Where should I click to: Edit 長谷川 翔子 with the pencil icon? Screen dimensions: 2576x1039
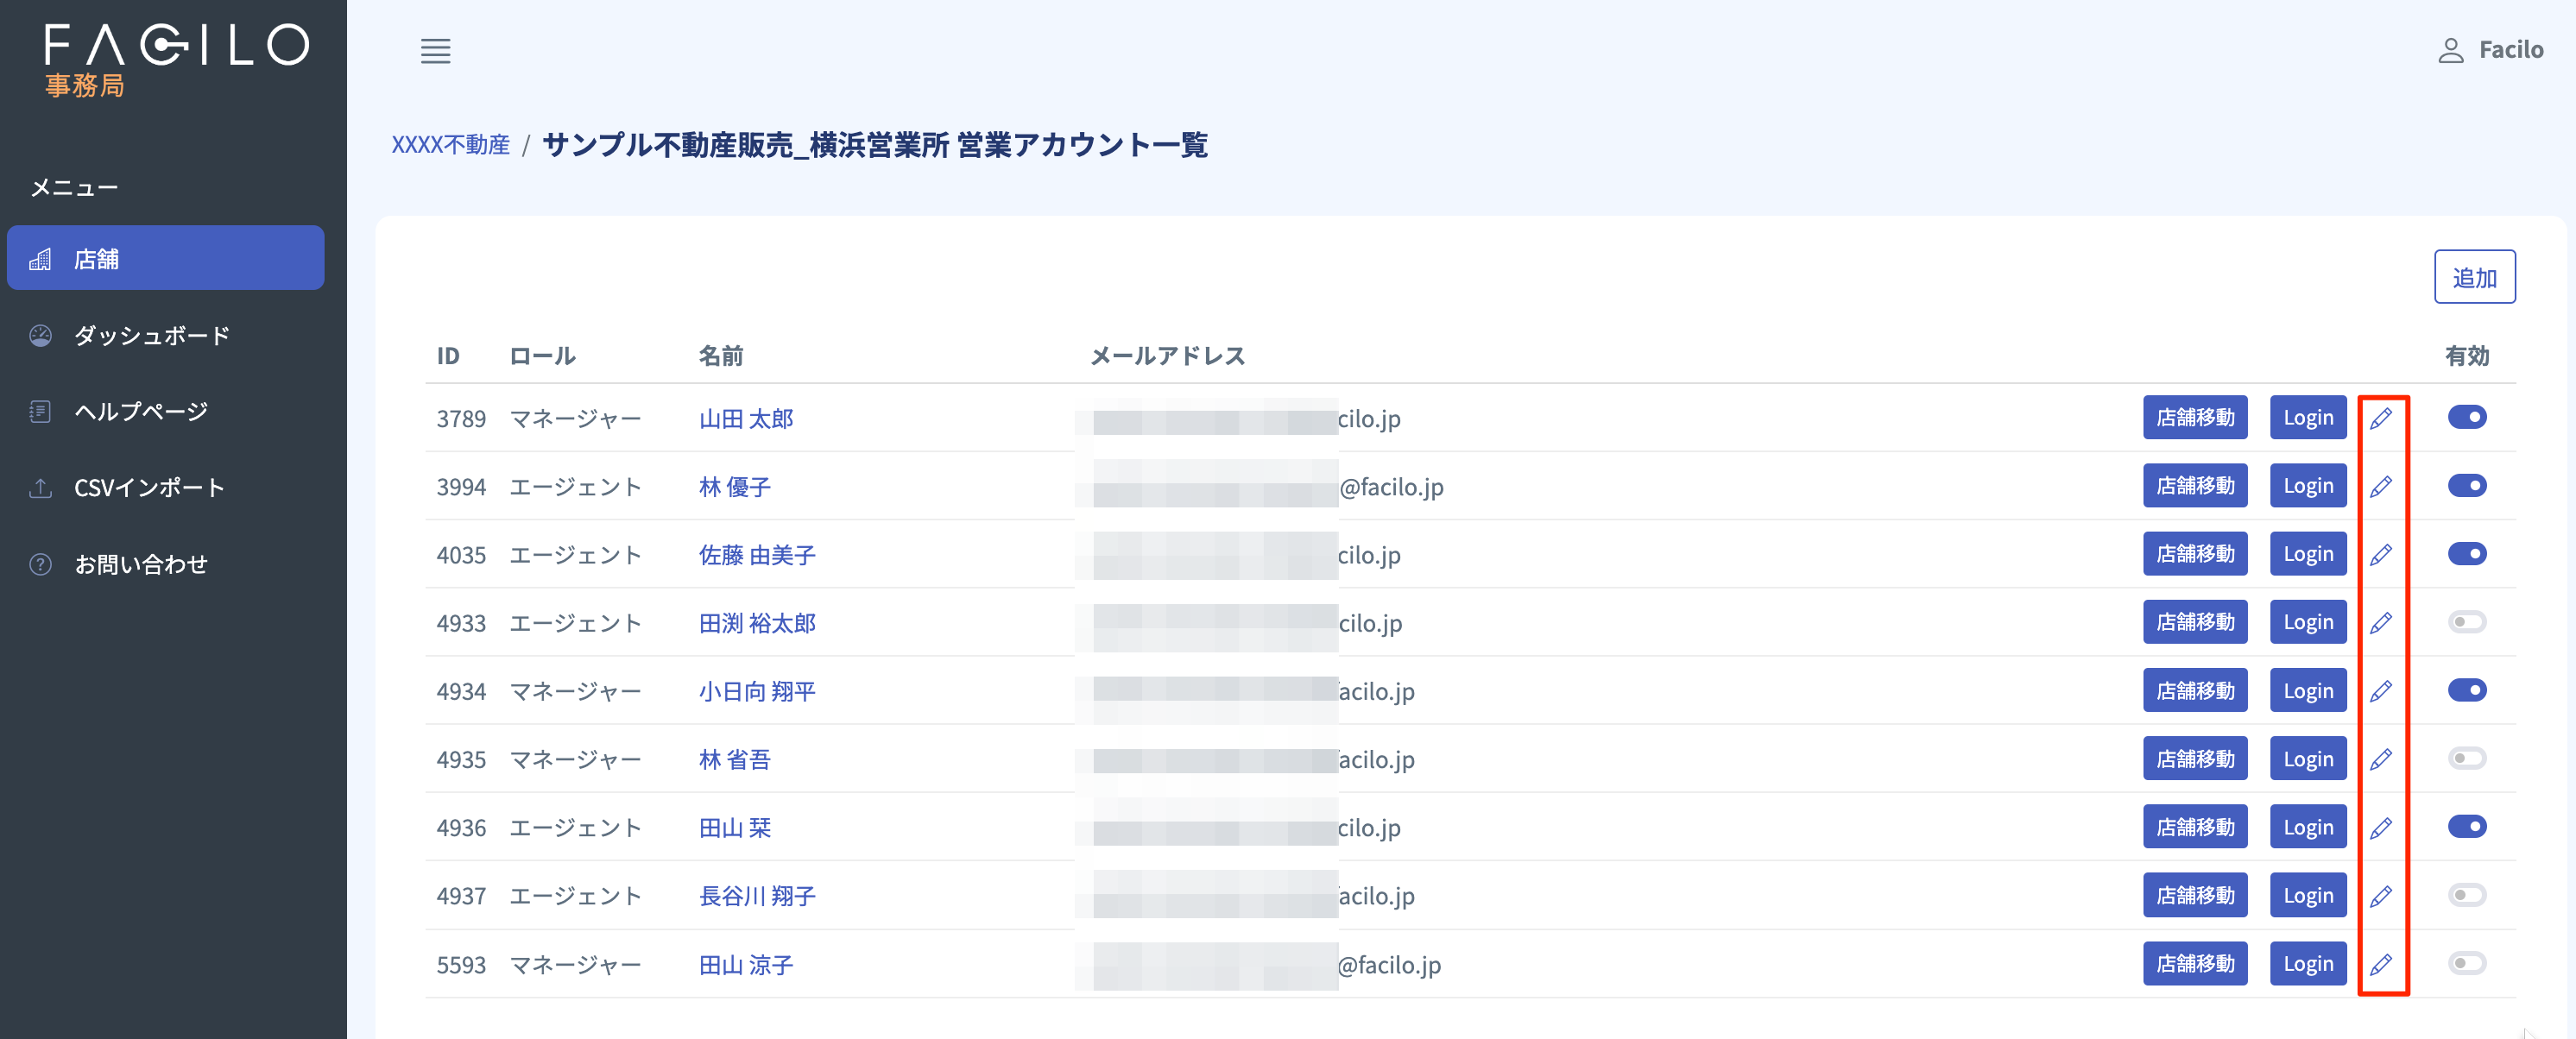[x=2381, y=896]
